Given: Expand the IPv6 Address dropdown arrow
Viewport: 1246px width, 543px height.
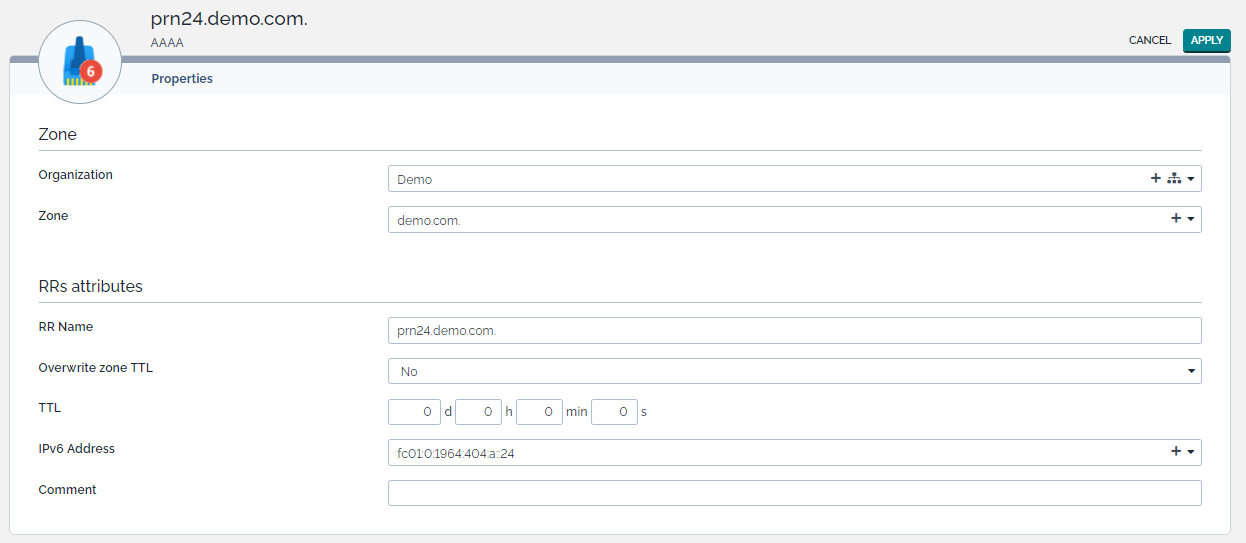Looking at the screenshot, I should click(x=1191, y=453).
